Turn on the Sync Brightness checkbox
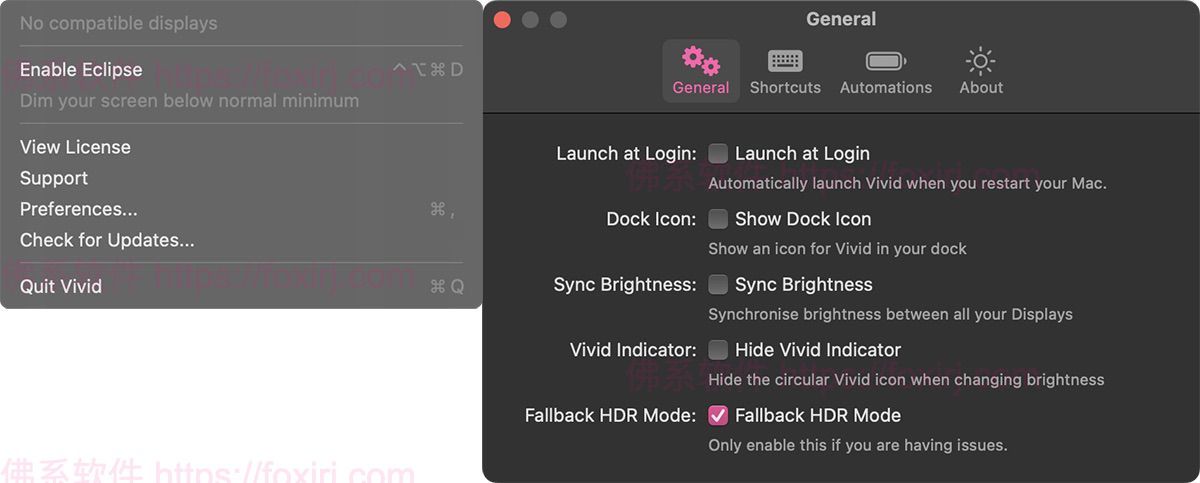 coord(718,285)
